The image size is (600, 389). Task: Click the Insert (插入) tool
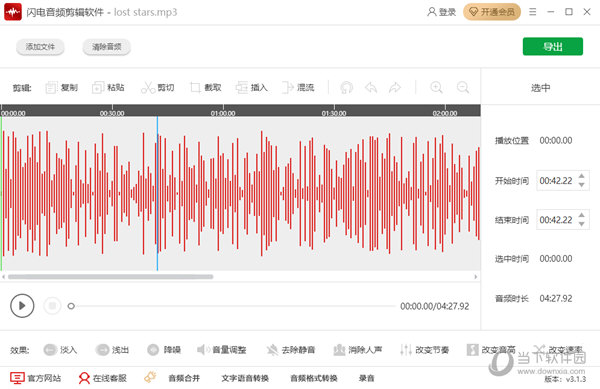click(x=251, y=88)
